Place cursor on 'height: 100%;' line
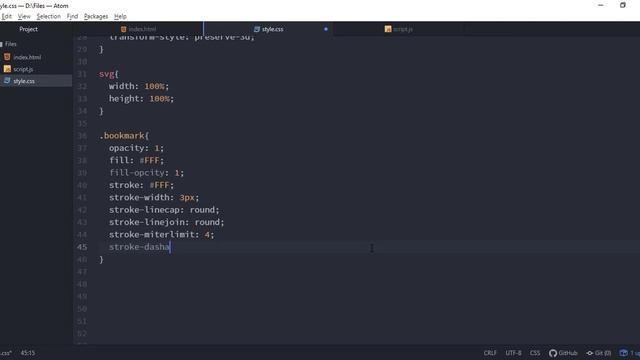Image resolution: width=640 pixels, height=360 pixels. (141, 99)
